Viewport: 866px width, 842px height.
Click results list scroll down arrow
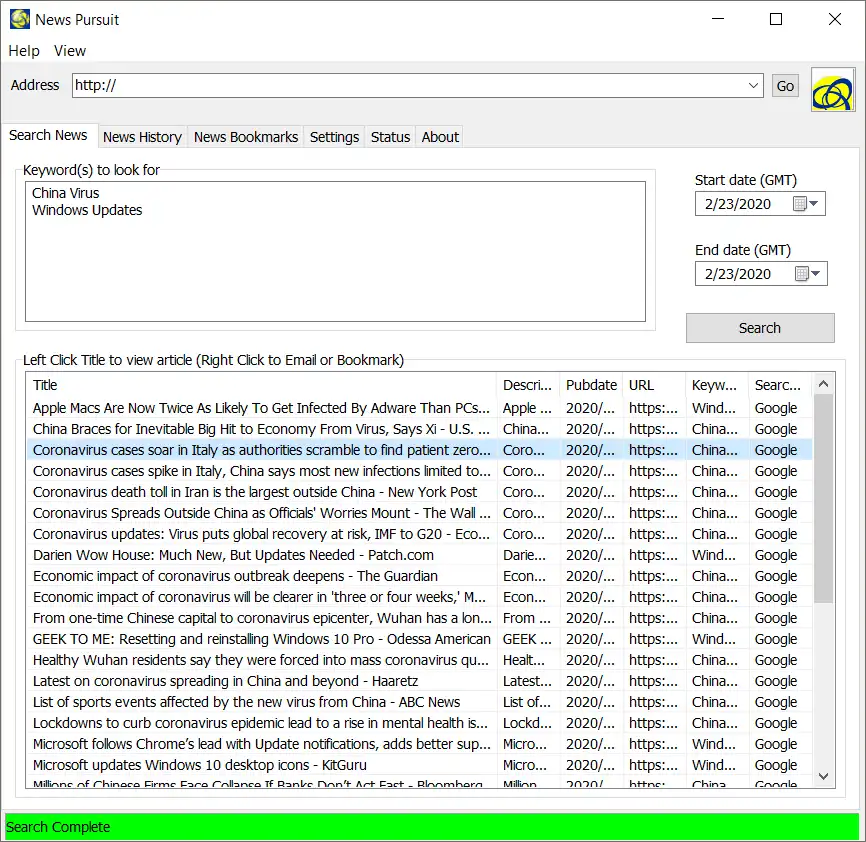(x=823, y=776)
